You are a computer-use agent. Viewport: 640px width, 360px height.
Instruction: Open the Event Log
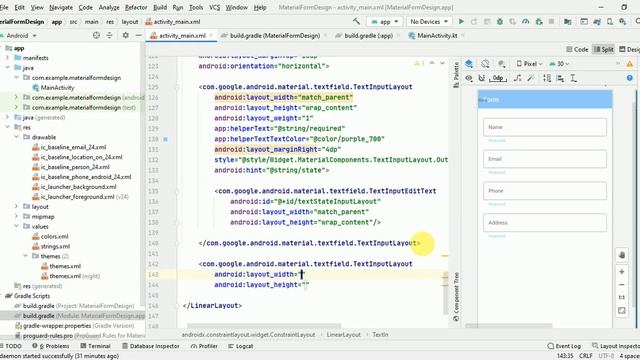click(564, 346)
